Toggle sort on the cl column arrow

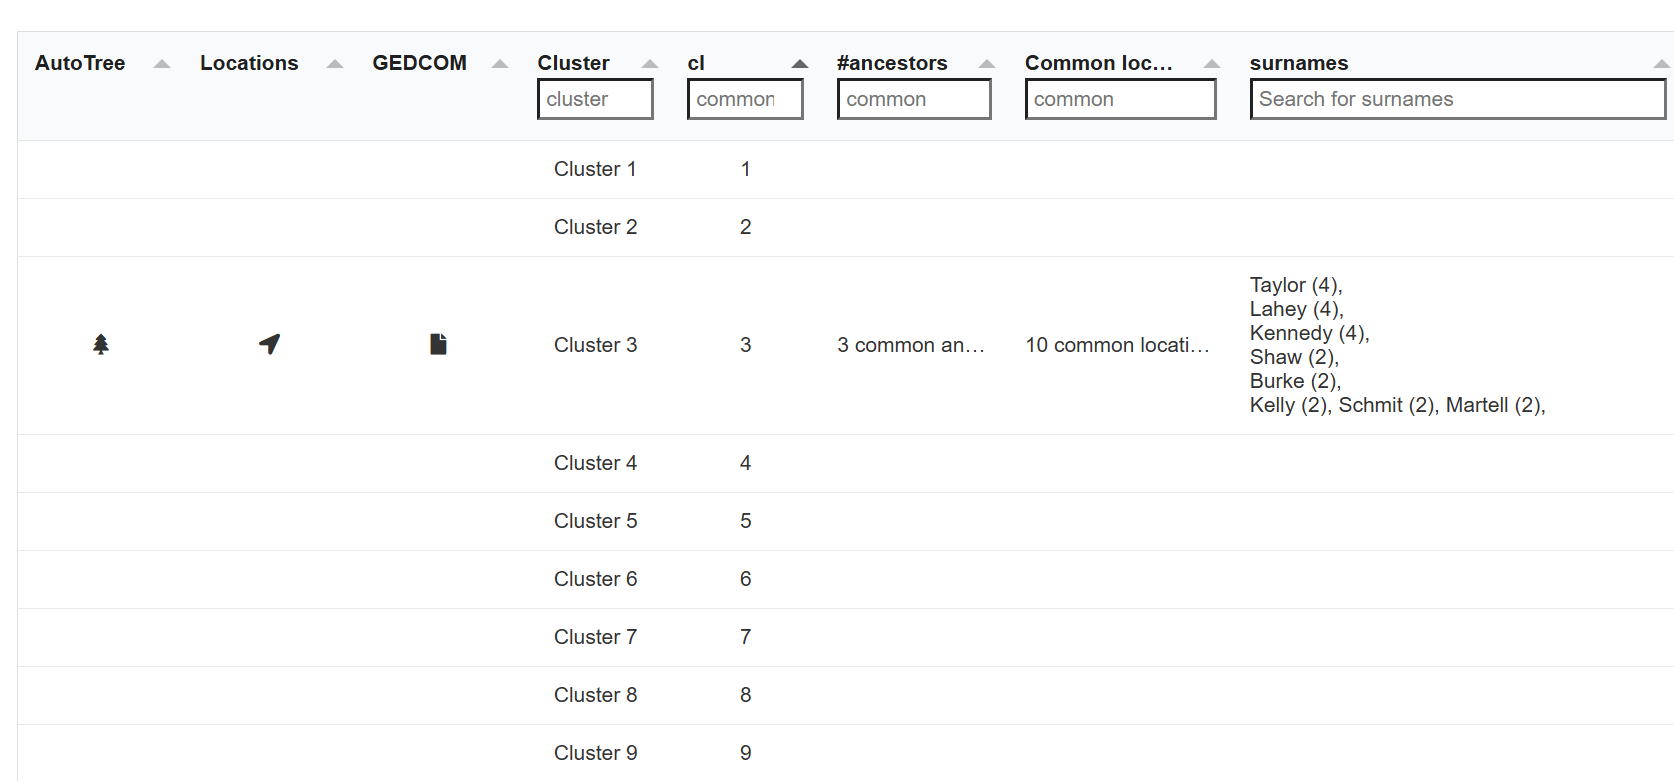[x=800, y=64]
